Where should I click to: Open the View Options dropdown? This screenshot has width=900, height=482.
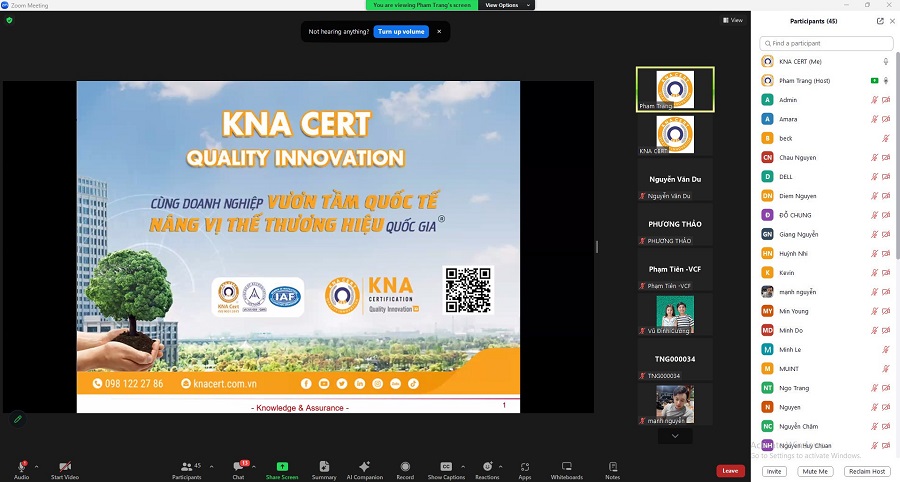tap(506, 5)
